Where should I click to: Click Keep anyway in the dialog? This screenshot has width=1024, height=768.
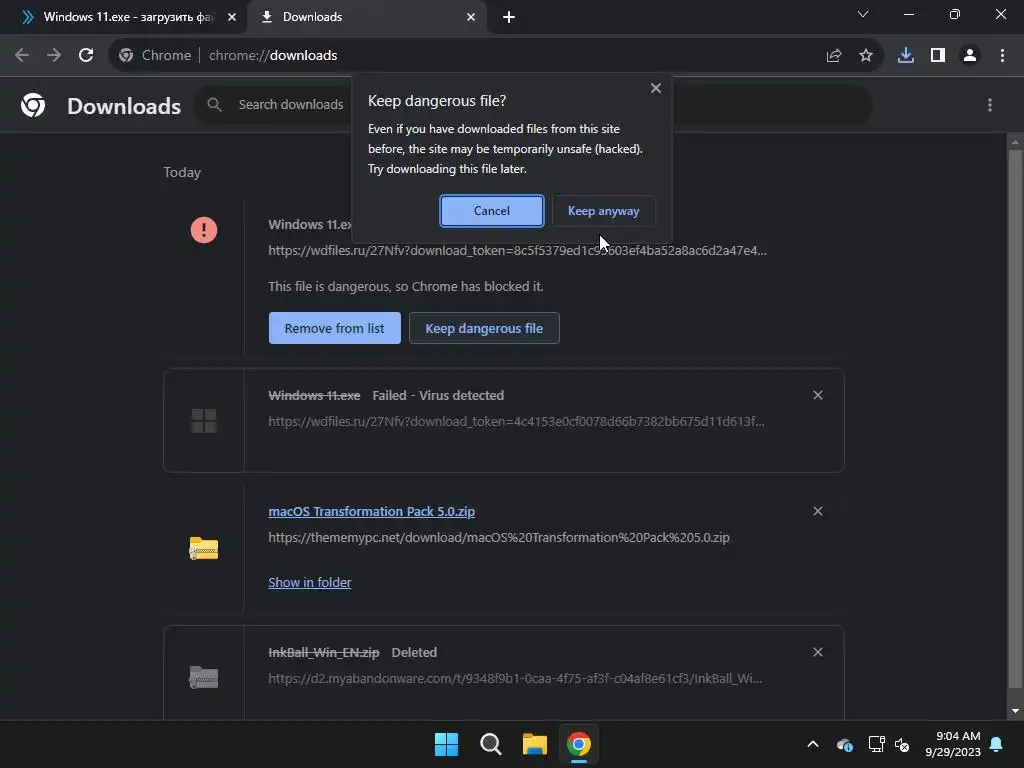603,211
